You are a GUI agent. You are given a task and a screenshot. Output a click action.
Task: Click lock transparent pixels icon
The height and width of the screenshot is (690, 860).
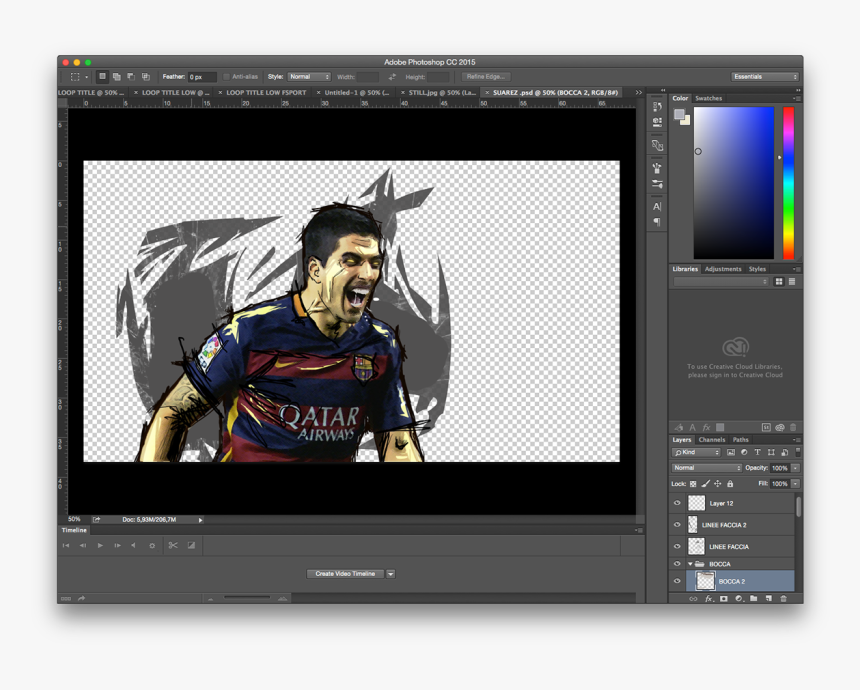pyautogui.click(x=693, y=484)
